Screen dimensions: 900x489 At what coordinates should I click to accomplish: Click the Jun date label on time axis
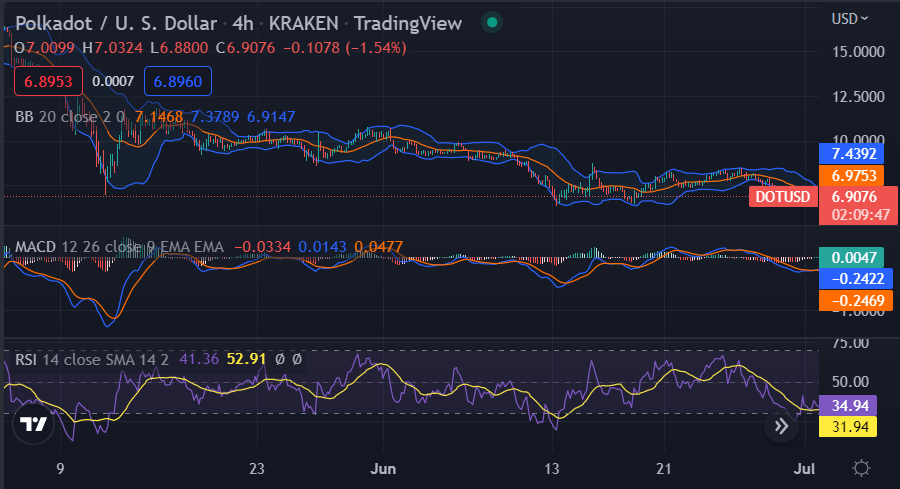point(383,469)
